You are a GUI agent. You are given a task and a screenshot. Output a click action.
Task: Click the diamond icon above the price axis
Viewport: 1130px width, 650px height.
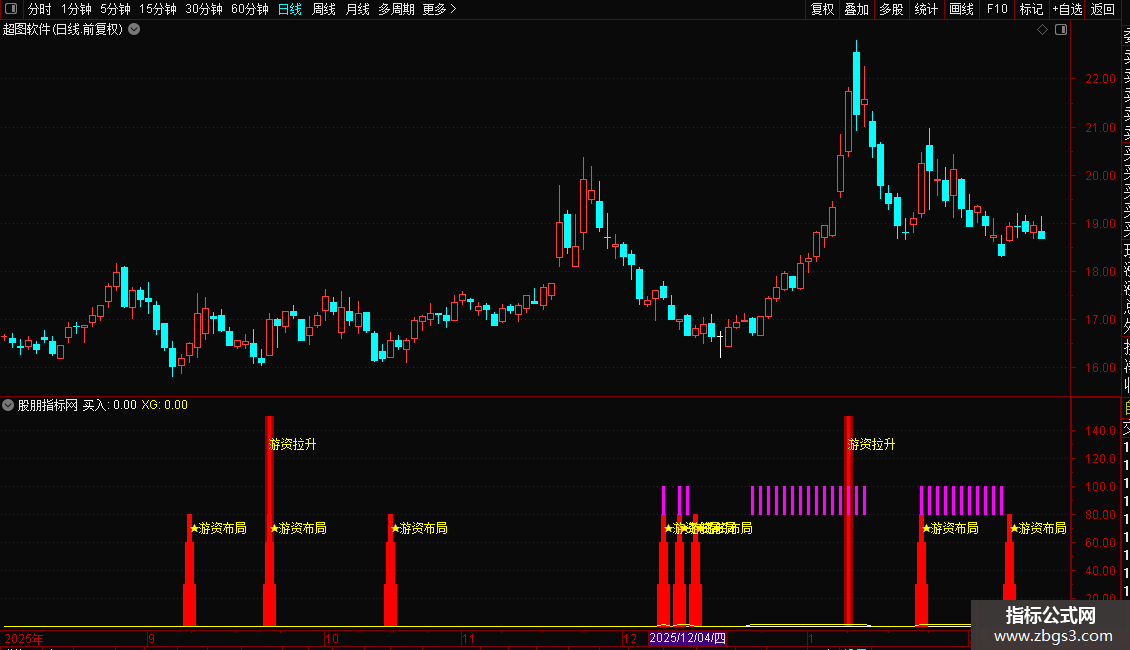(x=1042, y=30)
